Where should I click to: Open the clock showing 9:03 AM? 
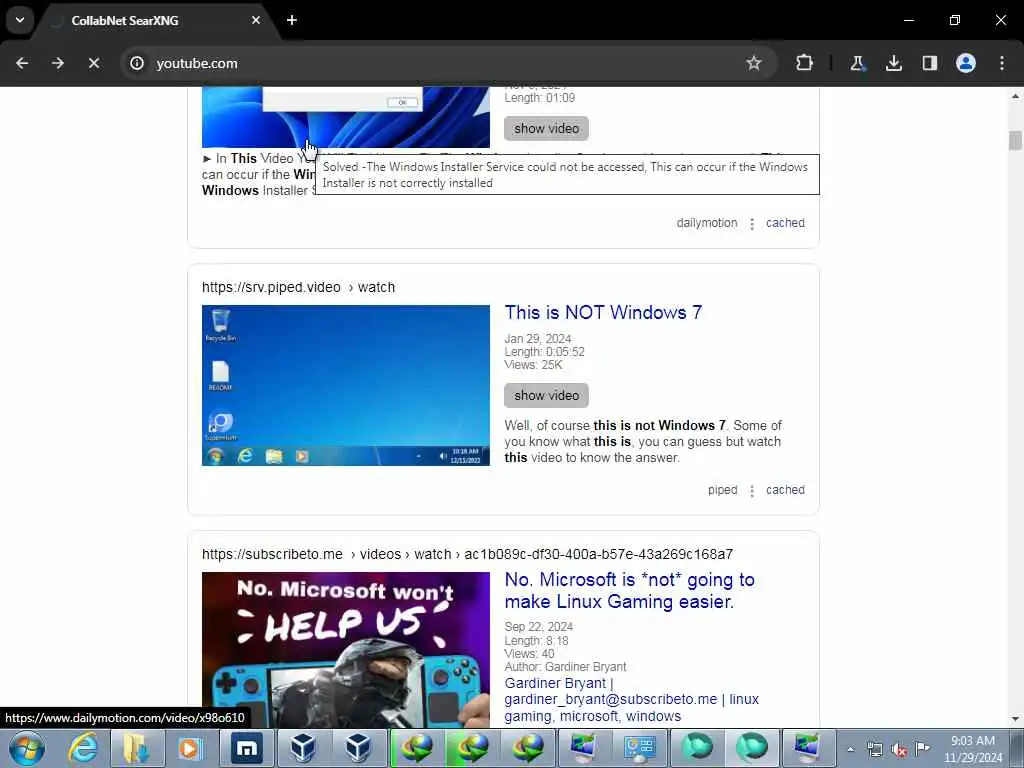[x=972, y=749]
